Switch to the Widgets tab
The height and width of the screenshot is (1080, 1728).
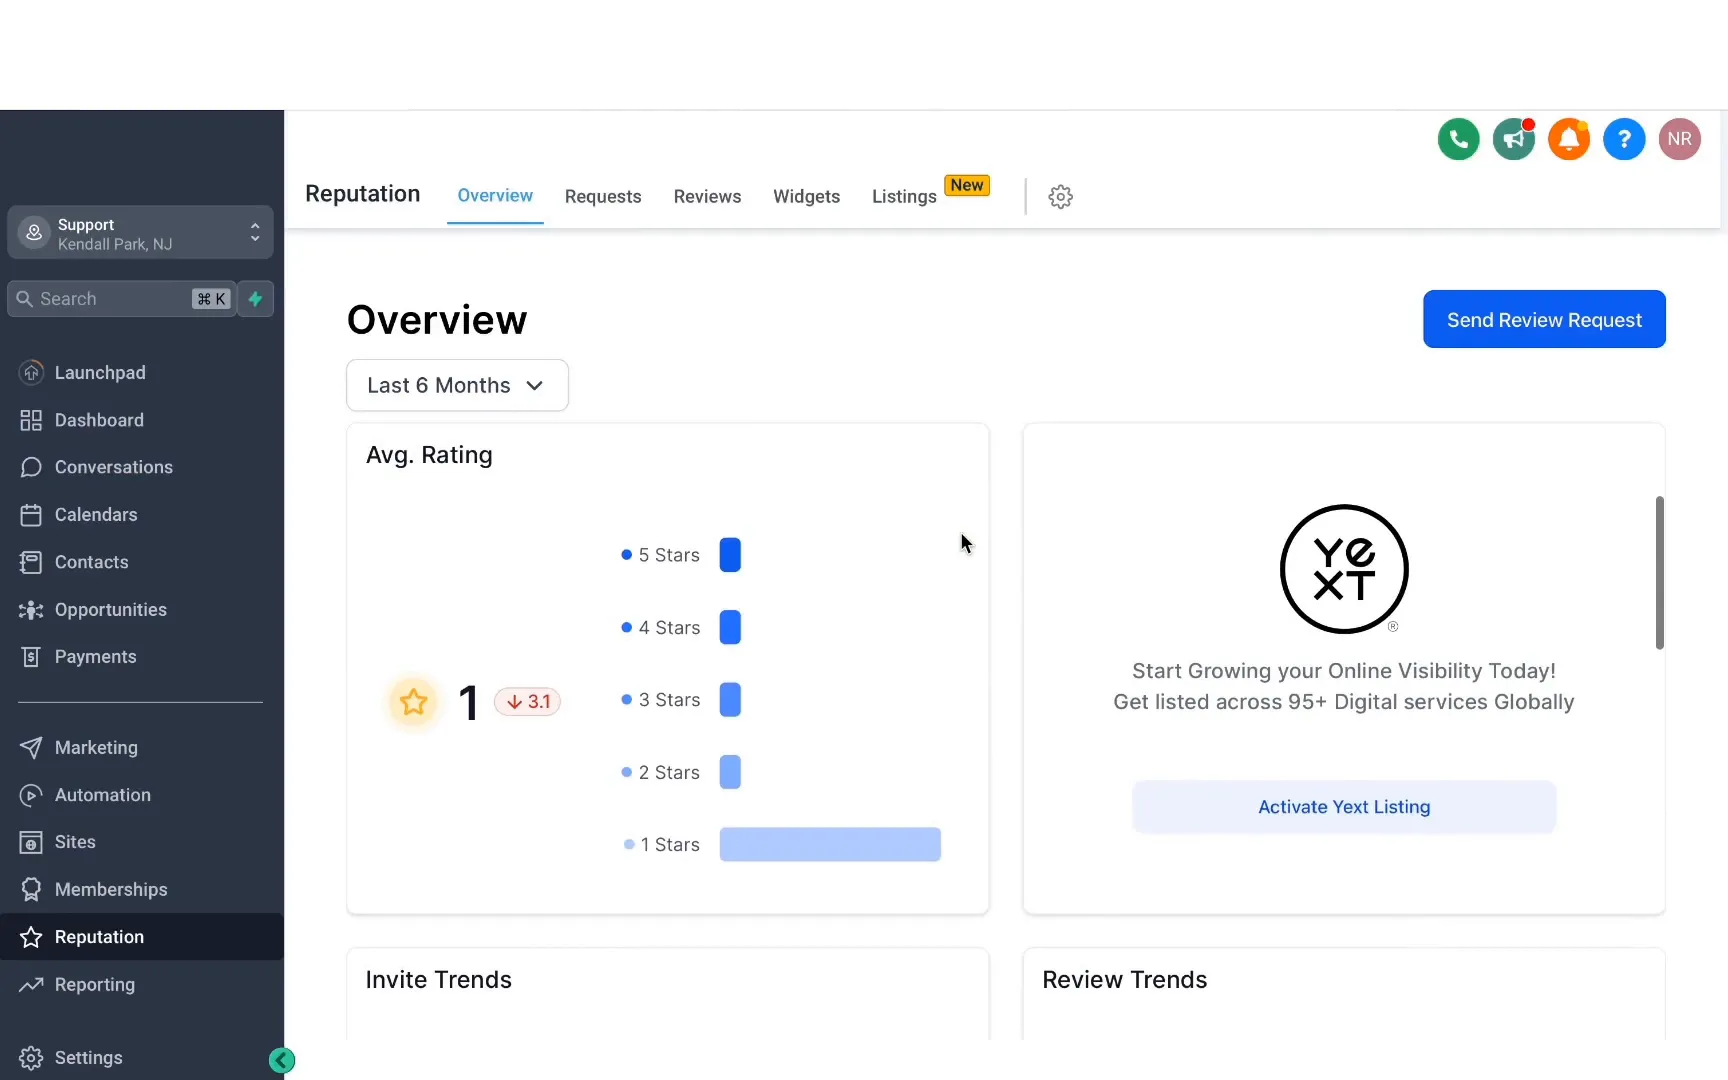click(806, 196)
